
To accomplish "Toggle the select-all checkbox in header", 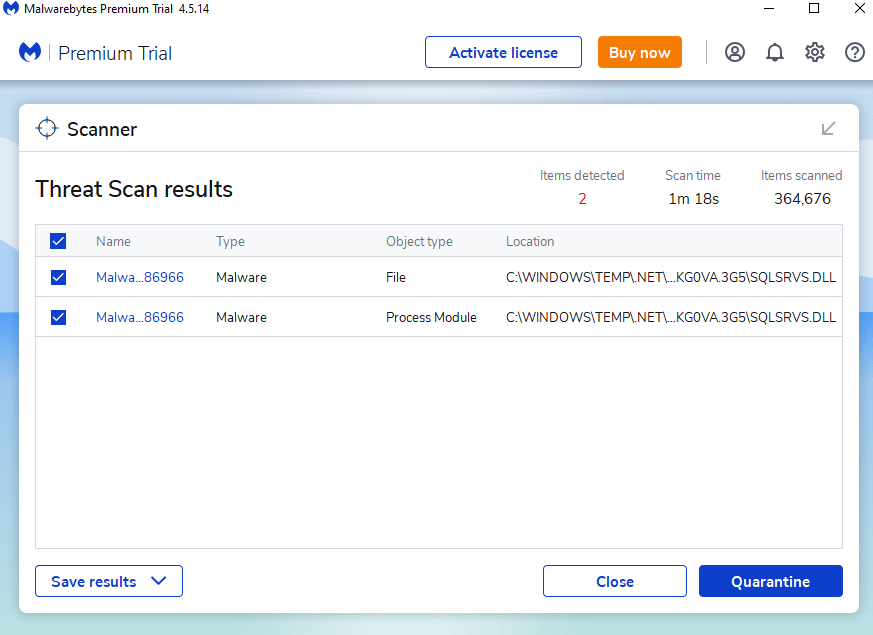I will click(58, 241).
